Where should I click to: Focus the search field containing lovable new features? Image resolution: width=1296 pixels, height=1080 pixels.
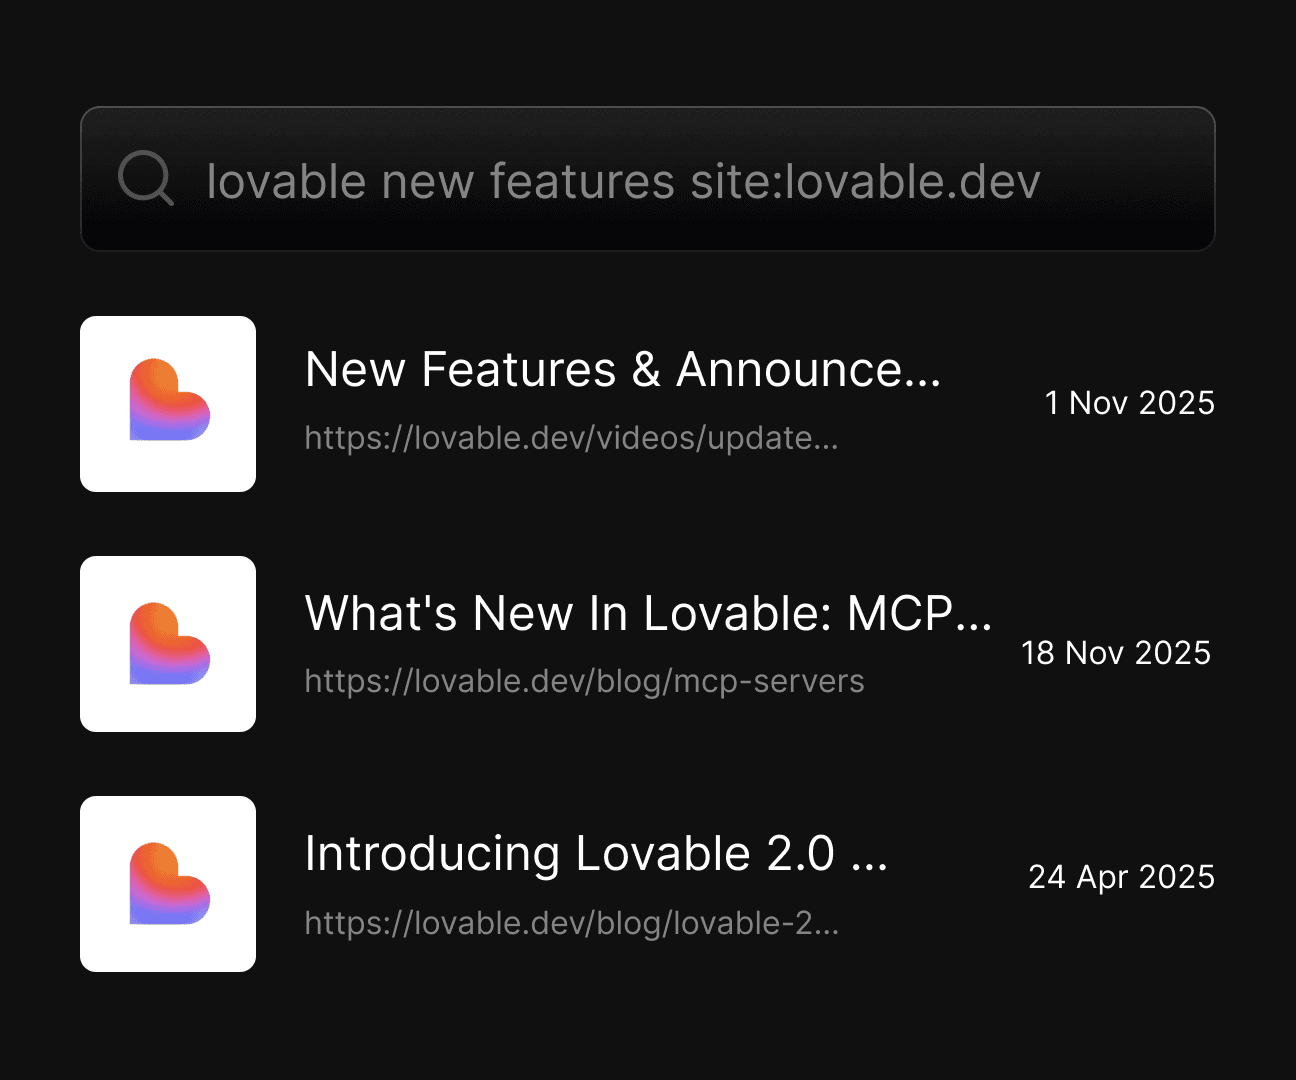pos(648,179)
